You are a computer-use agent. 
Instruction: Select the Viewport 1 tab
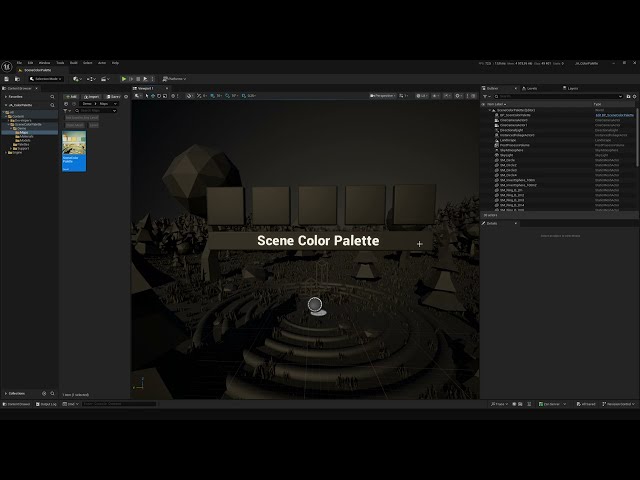click(x=146, y=88)
